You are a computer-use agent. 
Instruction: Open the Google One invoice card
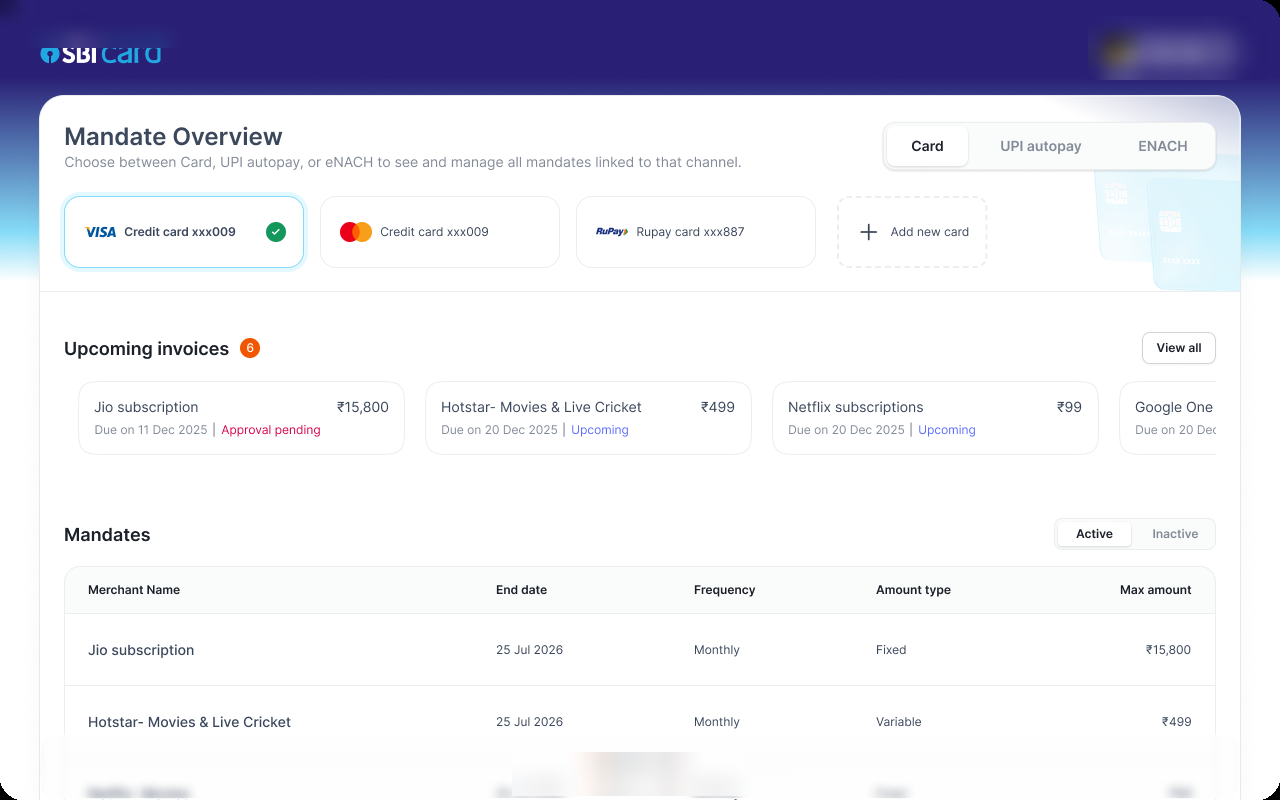pyautogui.click(x=1168, y=418)
